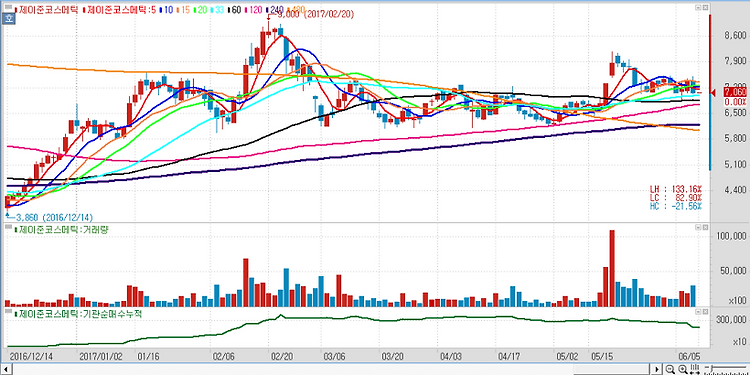The height and width of the screenshot is (375, 750).
Task: Select the 20-day moving average legend
Action: pyautogui.click(x=200, y=10)
